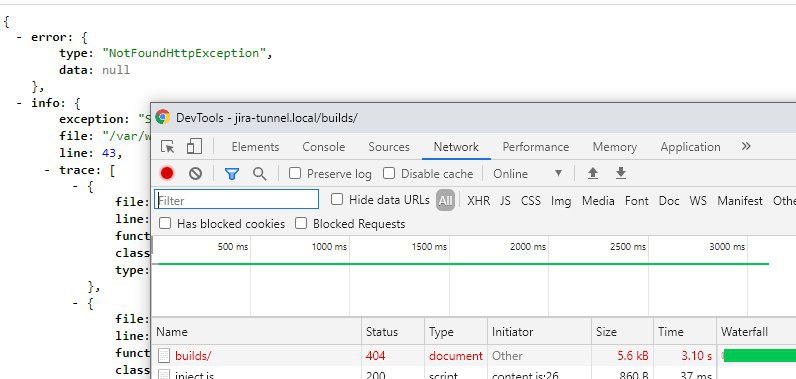Collapse the second trace entry object
Screen dimensions: 796x379
tap(76, 303)
